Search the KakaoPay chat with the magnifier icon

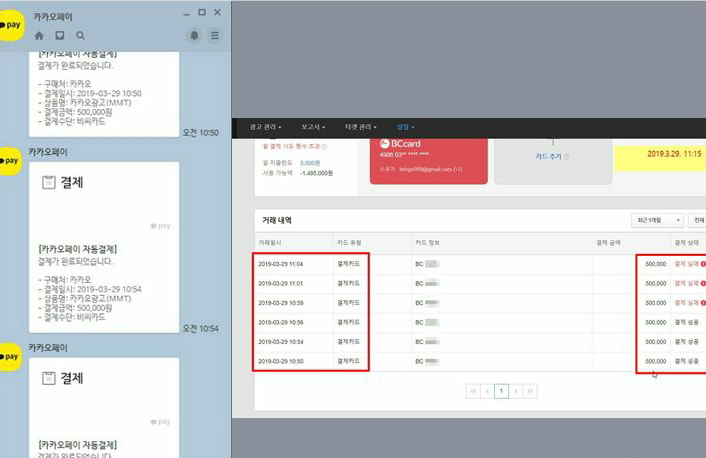click(x=80, y=36)
